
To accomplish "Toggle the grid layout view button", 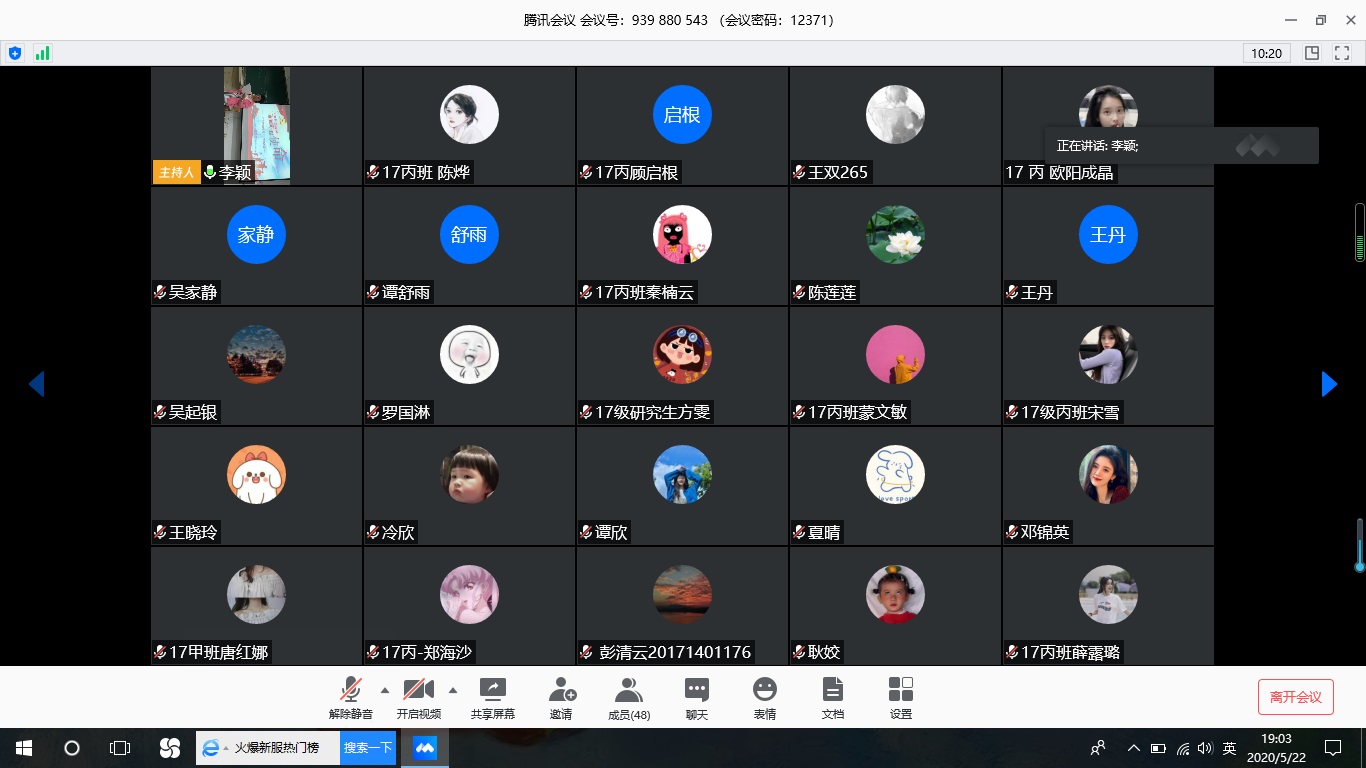I will (x=1312, y=53).
